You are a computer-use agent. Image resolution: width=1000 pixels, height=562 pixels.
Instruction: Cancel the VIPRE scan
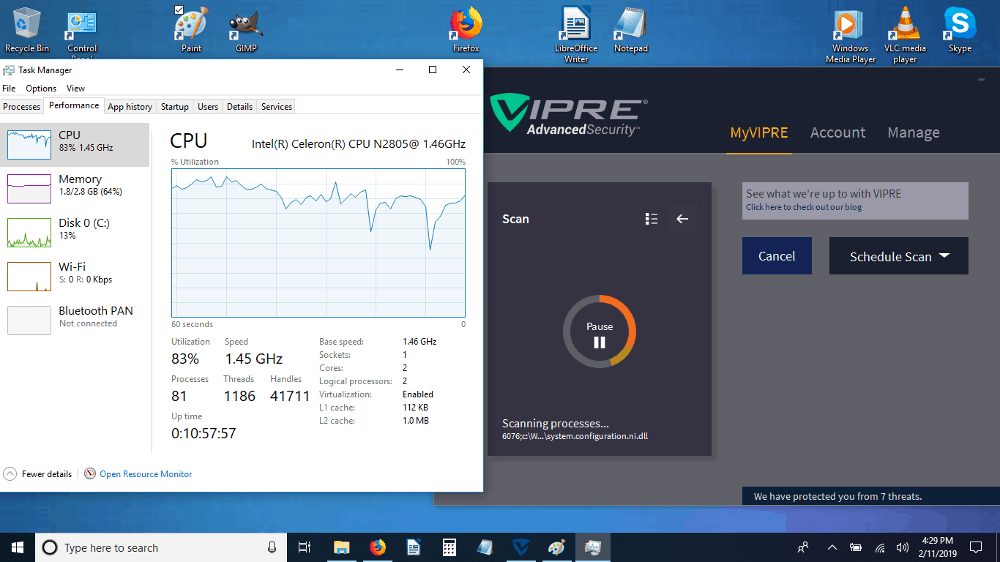[x=776, y=256]
